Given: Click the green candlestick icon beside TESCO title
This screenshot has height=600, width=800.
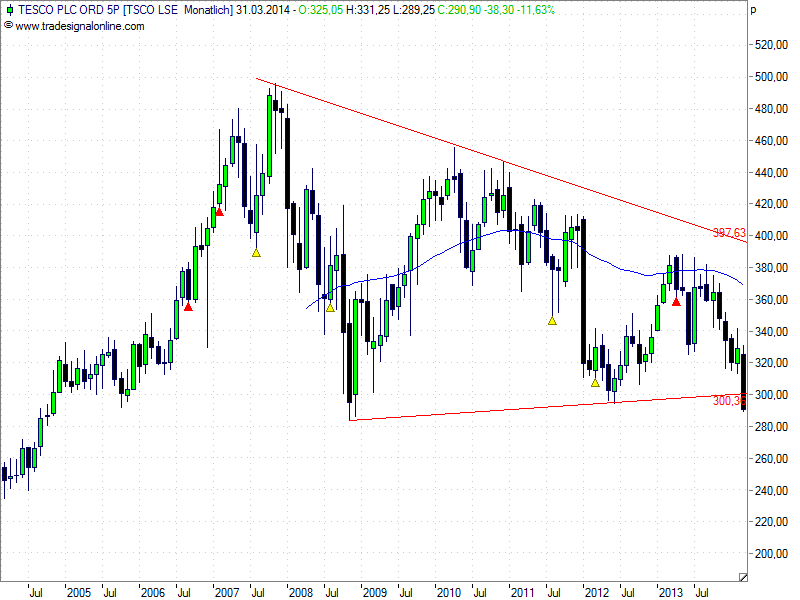Looking at the screenshot, I should click(9, 10).
